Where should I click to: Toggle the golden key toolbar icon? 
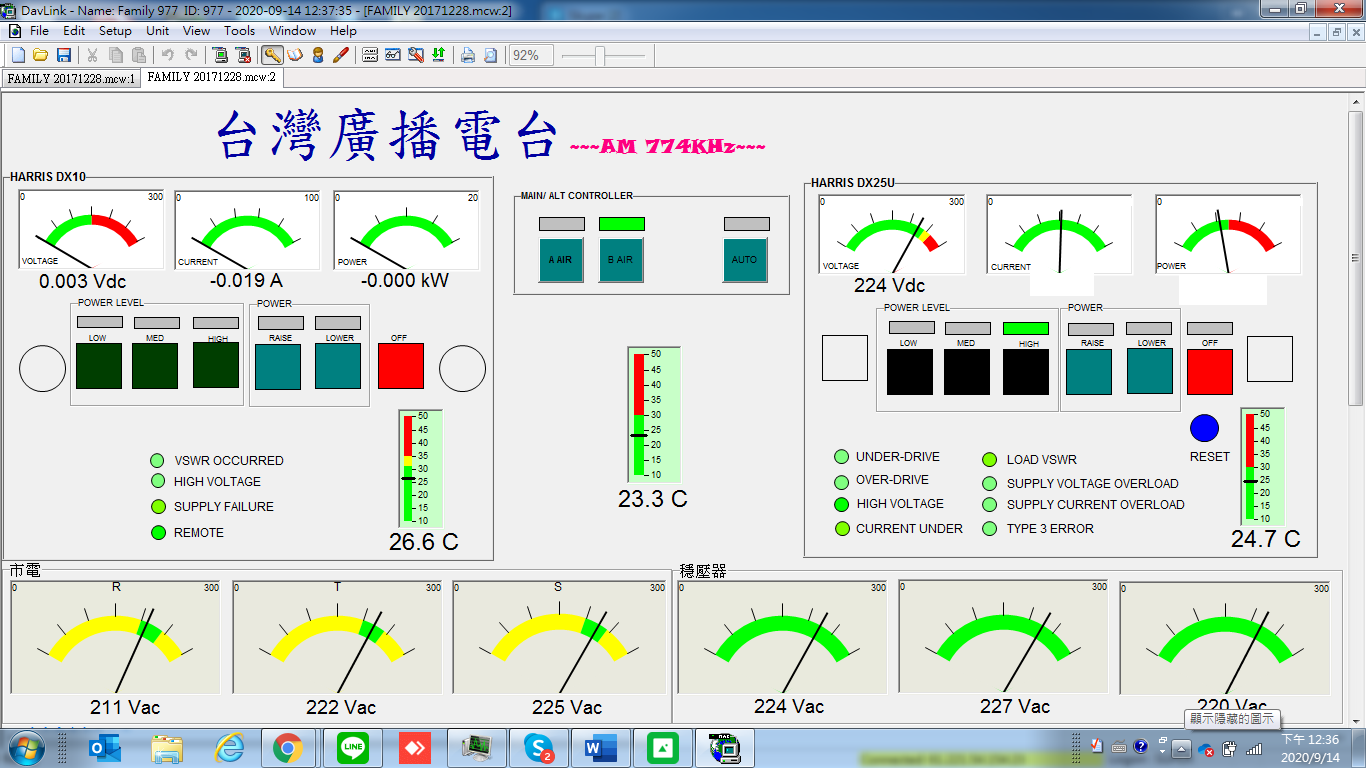[272, 55]
